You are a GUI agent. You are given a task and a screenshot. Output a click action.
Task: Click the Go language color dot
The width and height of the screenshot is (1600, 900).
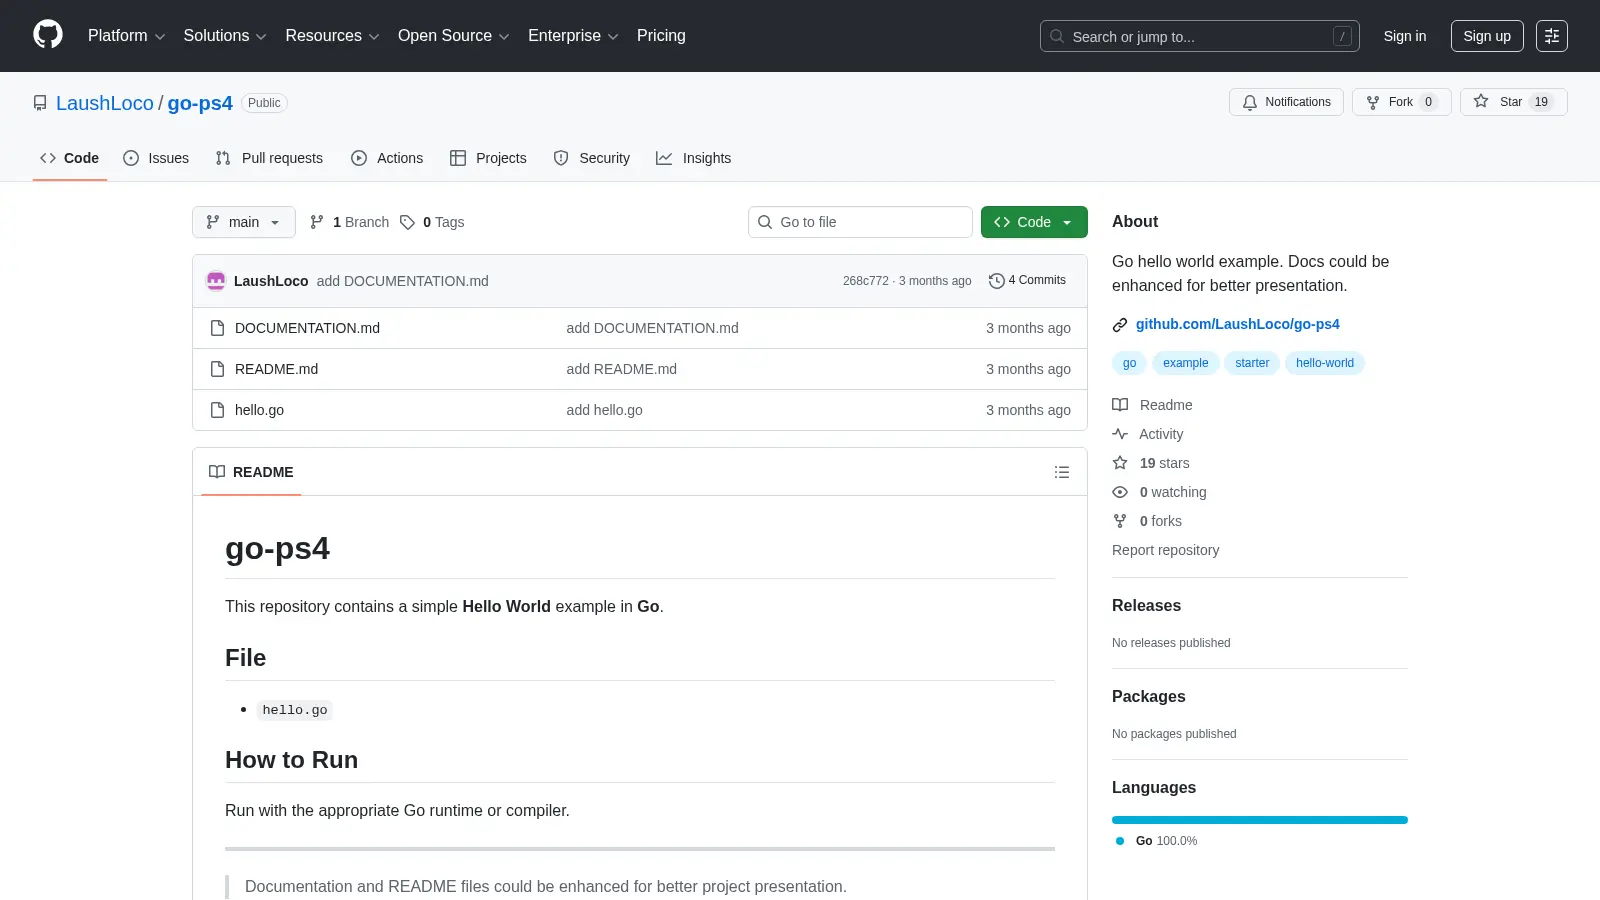[1120, 841]
